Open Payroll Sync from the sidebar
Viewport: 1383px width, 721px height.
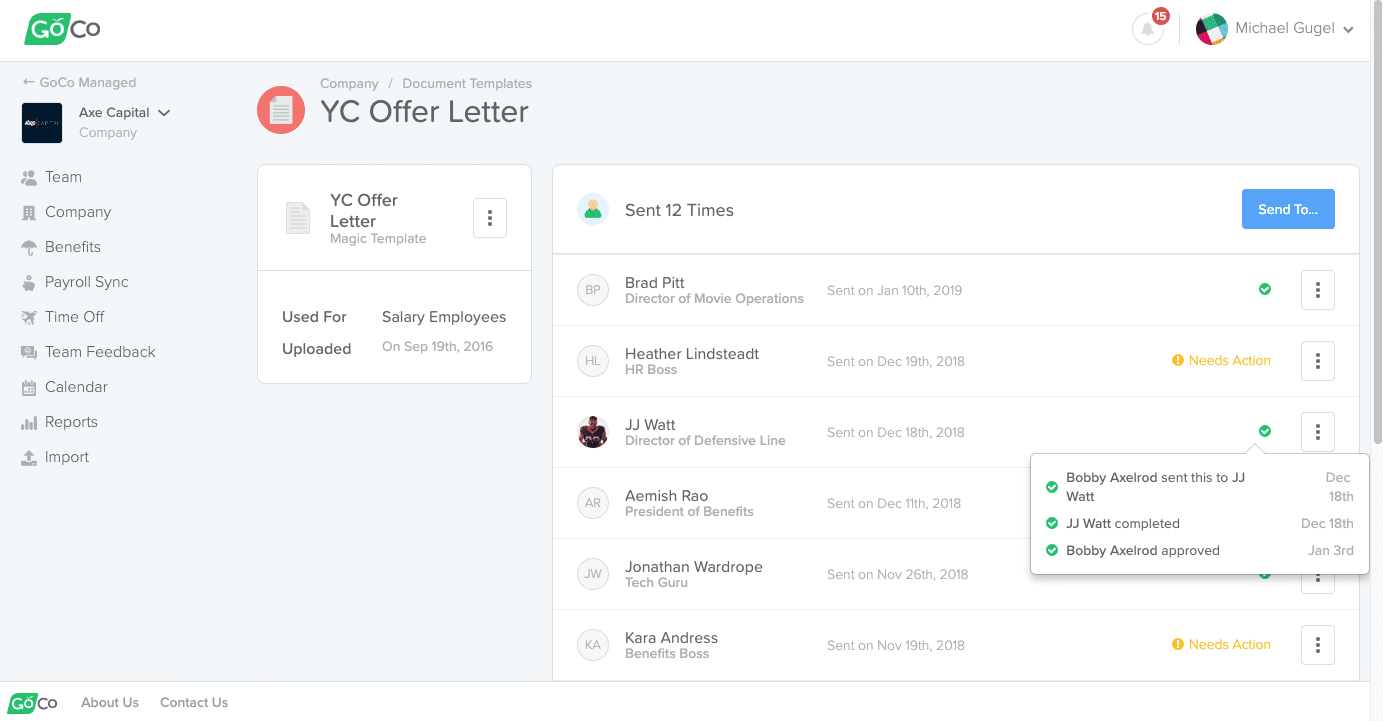(86, 281)
